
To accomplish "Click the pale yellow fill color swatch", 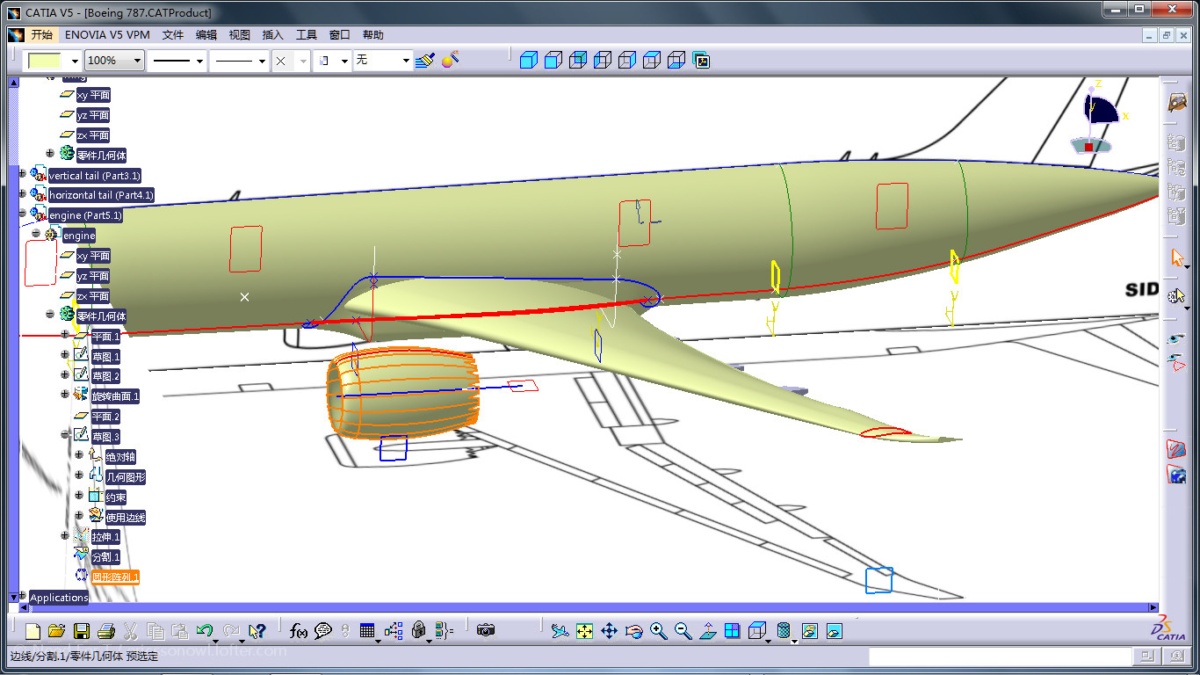I will click(x=45, y=61).
